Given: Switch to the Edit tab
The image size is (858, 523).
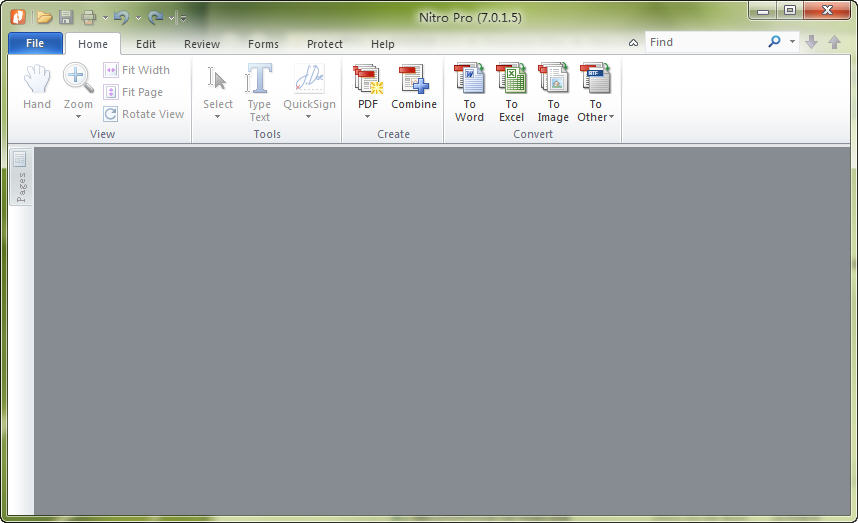Looking at the screenshot, I should tap(146, 44).
